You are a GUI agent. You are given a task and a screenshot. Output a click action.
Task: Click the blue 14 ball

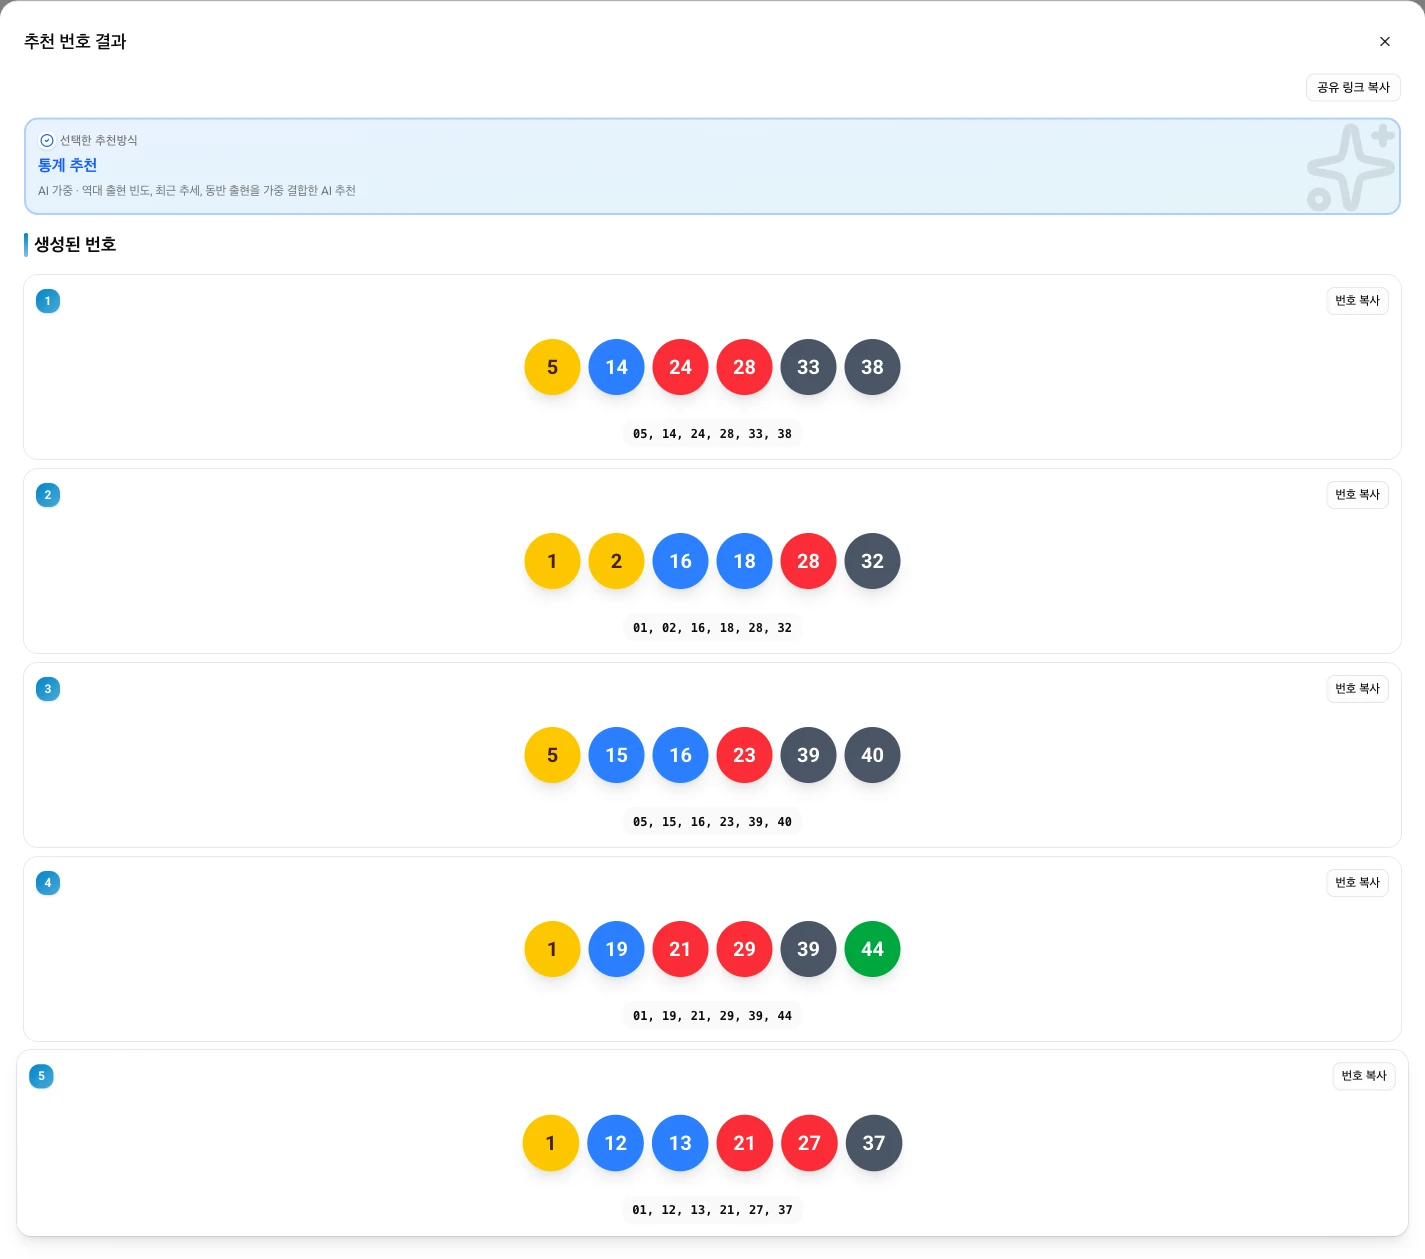[616, 367]
